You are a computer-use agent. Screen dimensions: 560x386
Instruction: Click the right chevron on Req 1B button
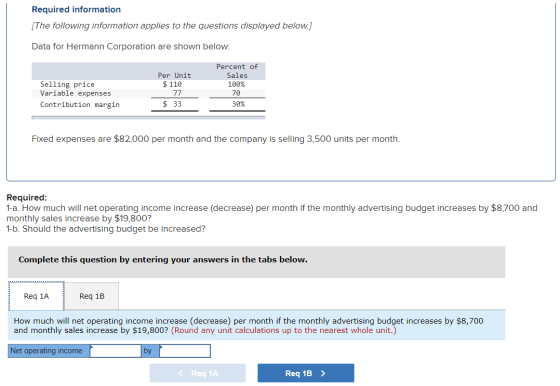323,373
